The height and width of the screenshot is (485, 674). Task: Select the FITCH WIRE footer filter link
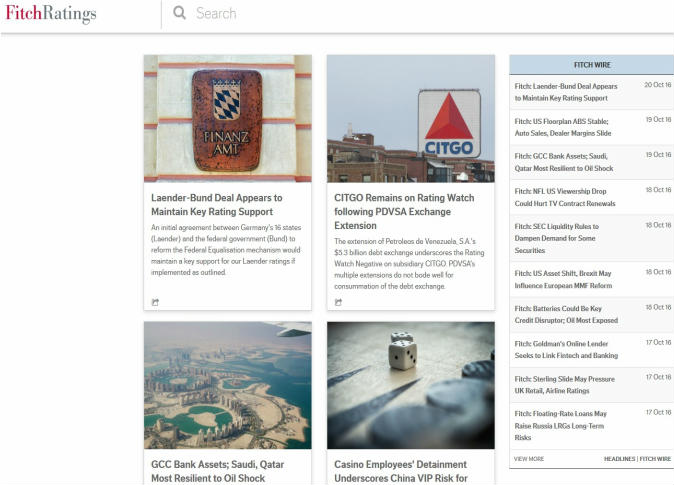(x=655, y=459)
